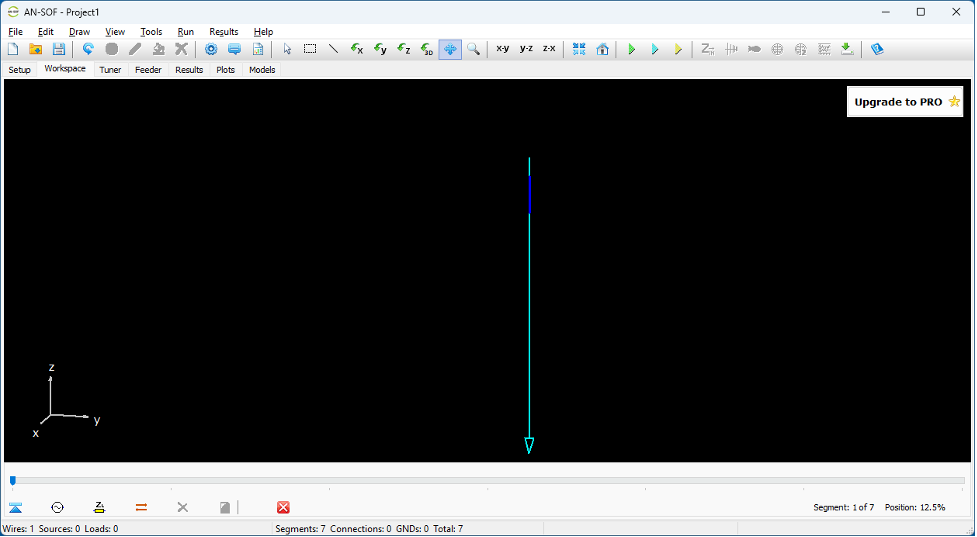977x537 pixels.
Task: Click the green download export icon
Action: pyautogui.click(x=847, y=49)
